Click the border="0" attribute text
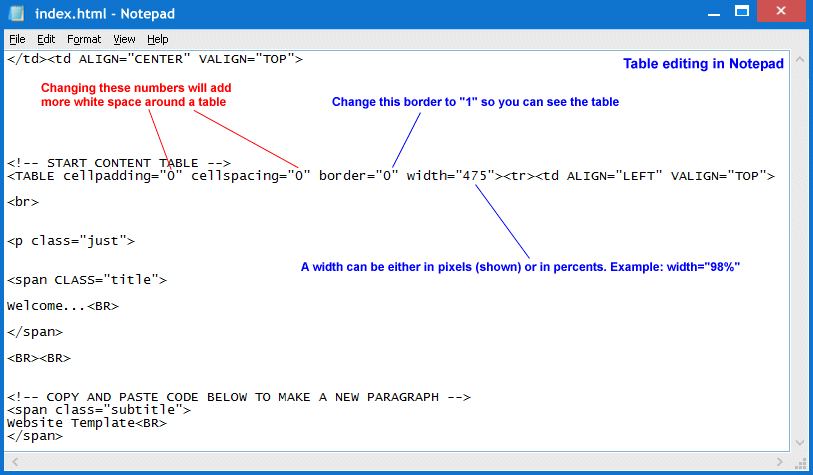 pyautogui.click(x=358, y=176)
